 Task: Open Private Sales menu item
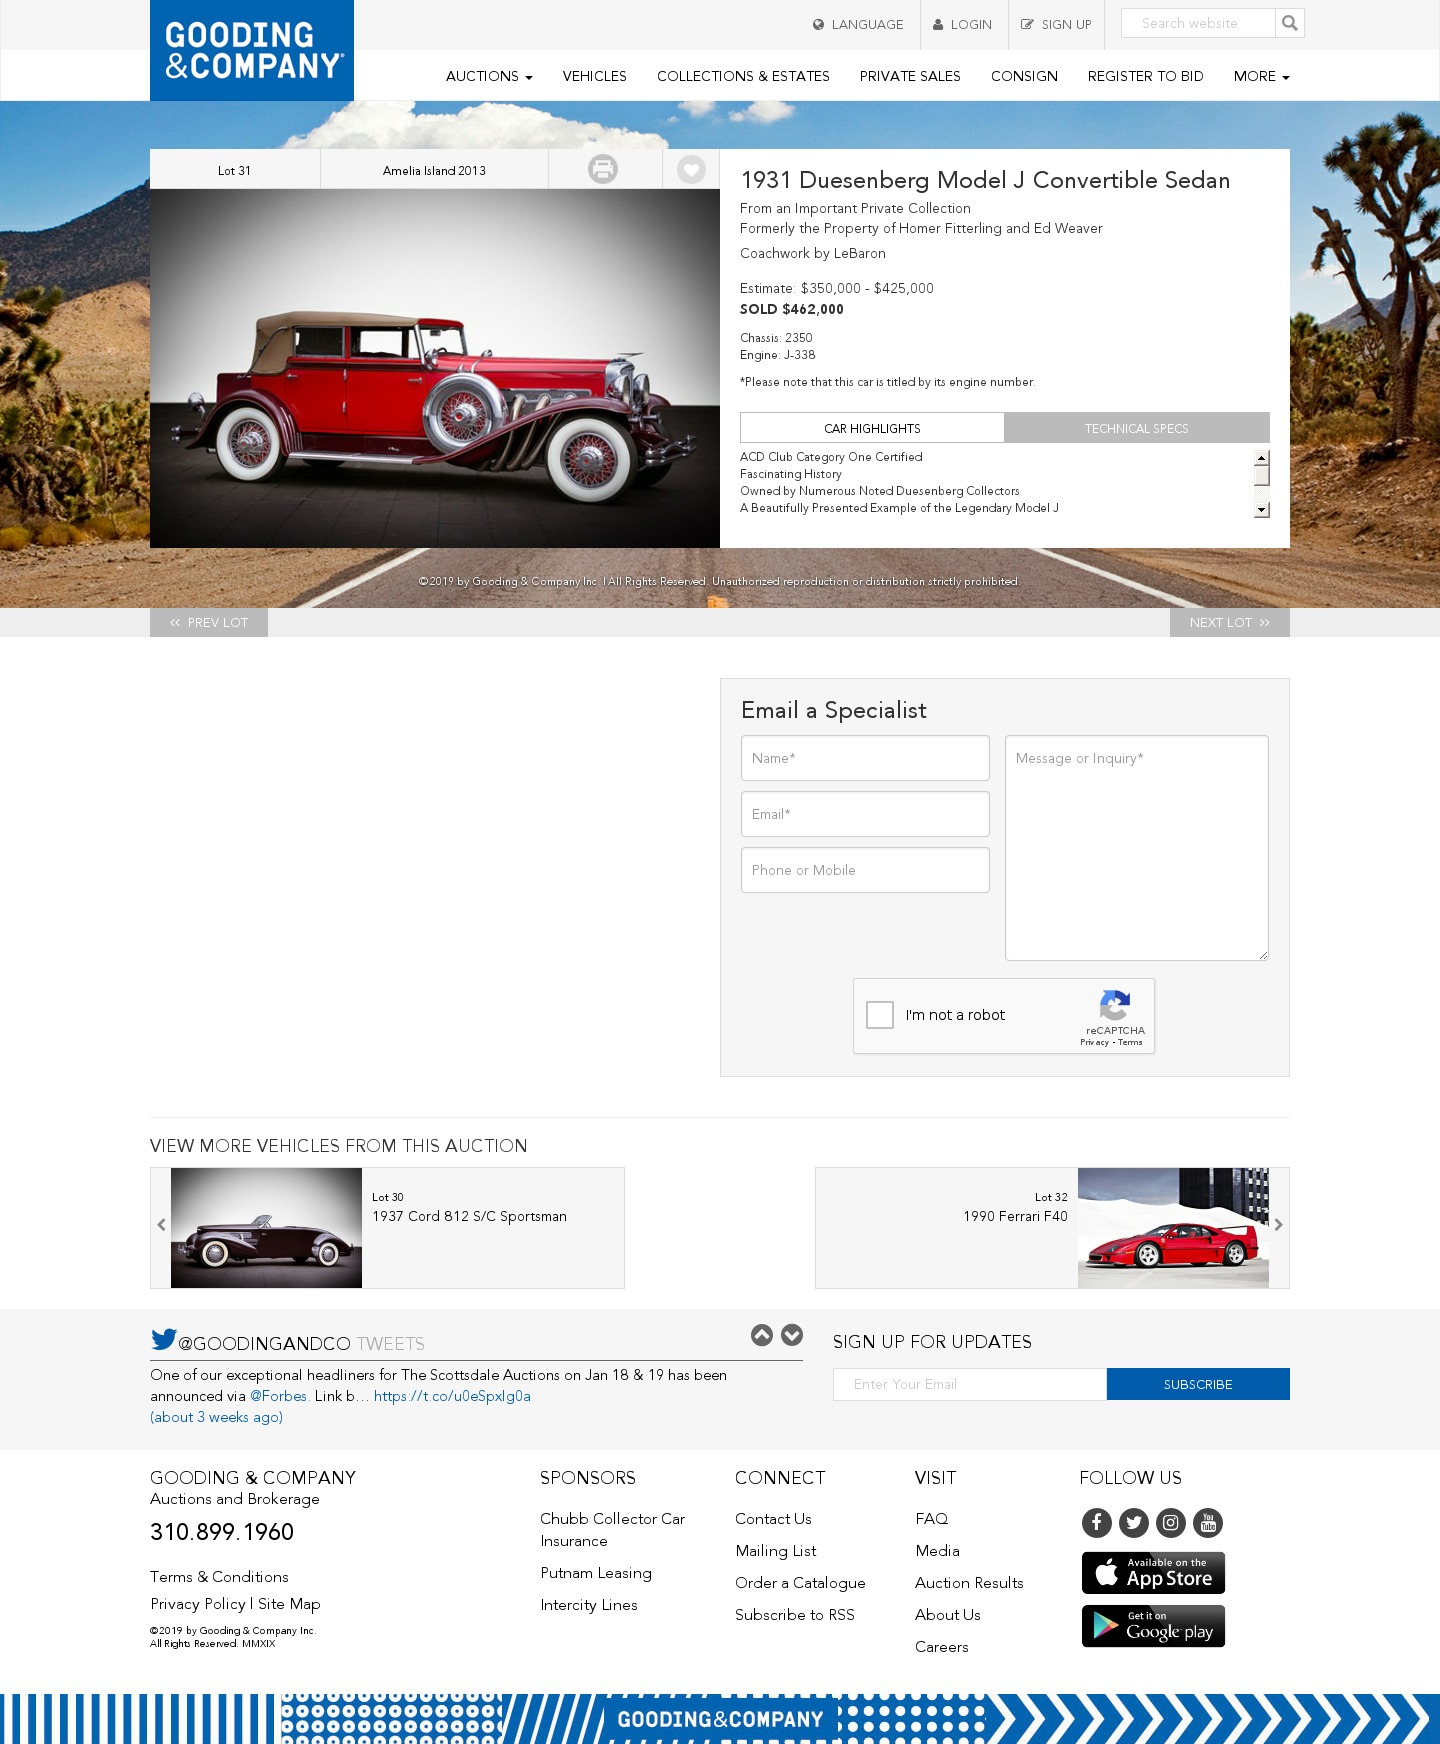coord(910,76)
